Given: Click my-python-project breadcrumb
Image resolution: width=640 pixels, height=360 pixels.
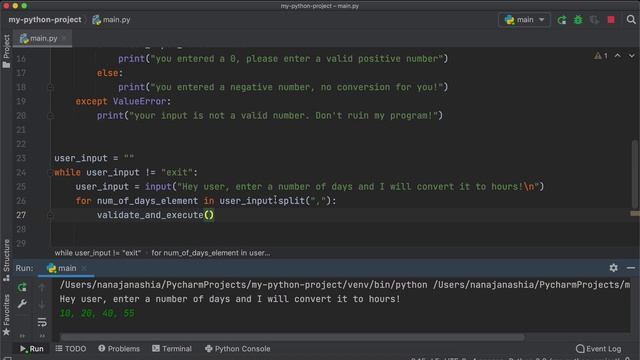Looking at the screenshot, I should [x=45, y=20].
